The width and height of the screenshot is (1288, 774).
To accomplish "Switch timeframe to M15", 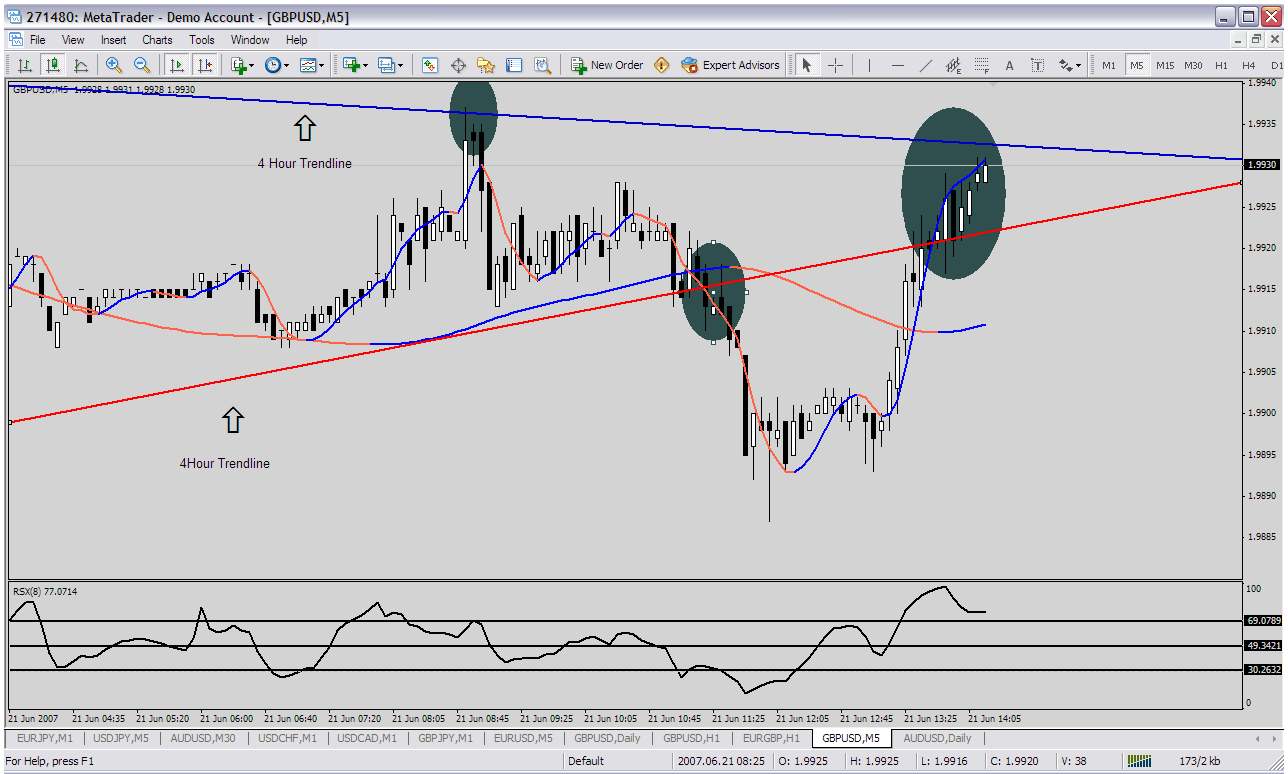I will pyautogui.click(x=1165, y=65).
